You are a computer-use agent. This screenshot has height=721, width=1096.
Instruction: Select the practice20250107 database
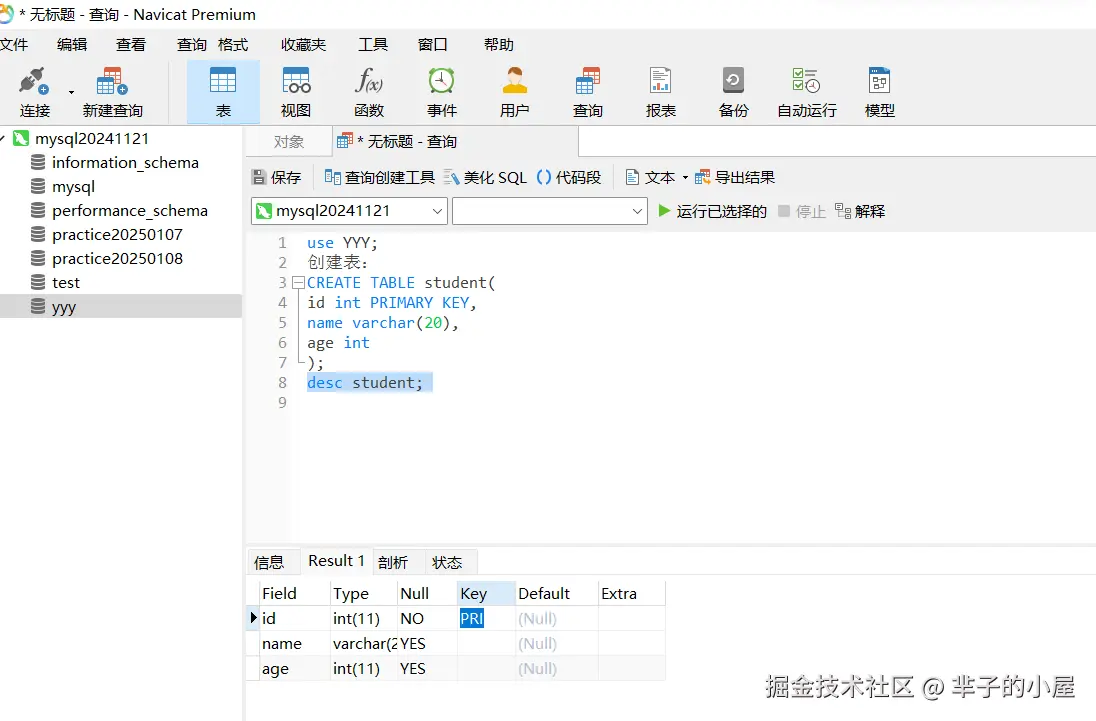[117, 235]
